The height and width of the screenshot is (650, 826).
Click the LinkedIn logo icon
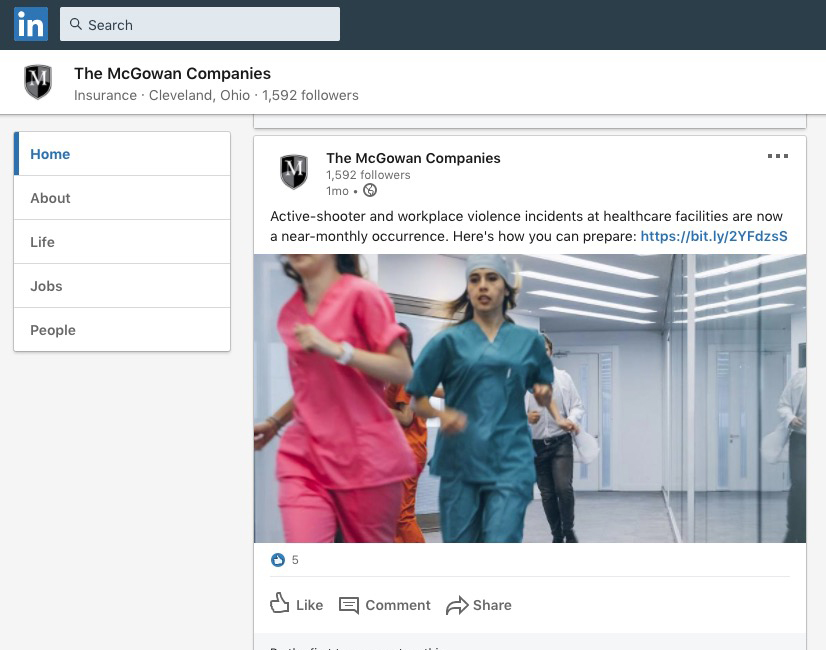(31, 24)
